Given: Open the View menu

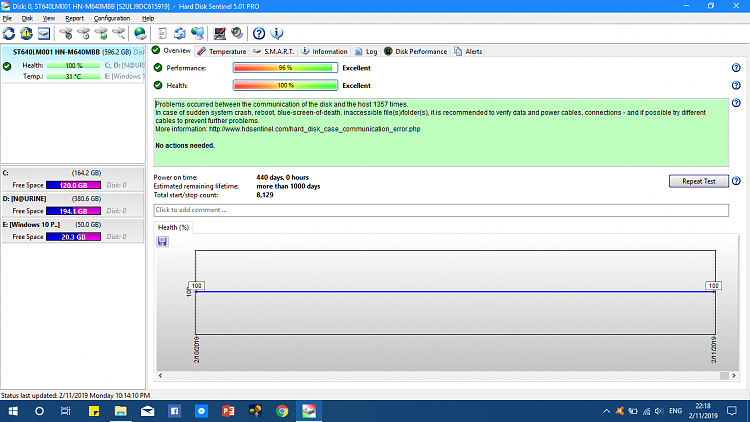Looking at the screenshot, I should [49, 18].
